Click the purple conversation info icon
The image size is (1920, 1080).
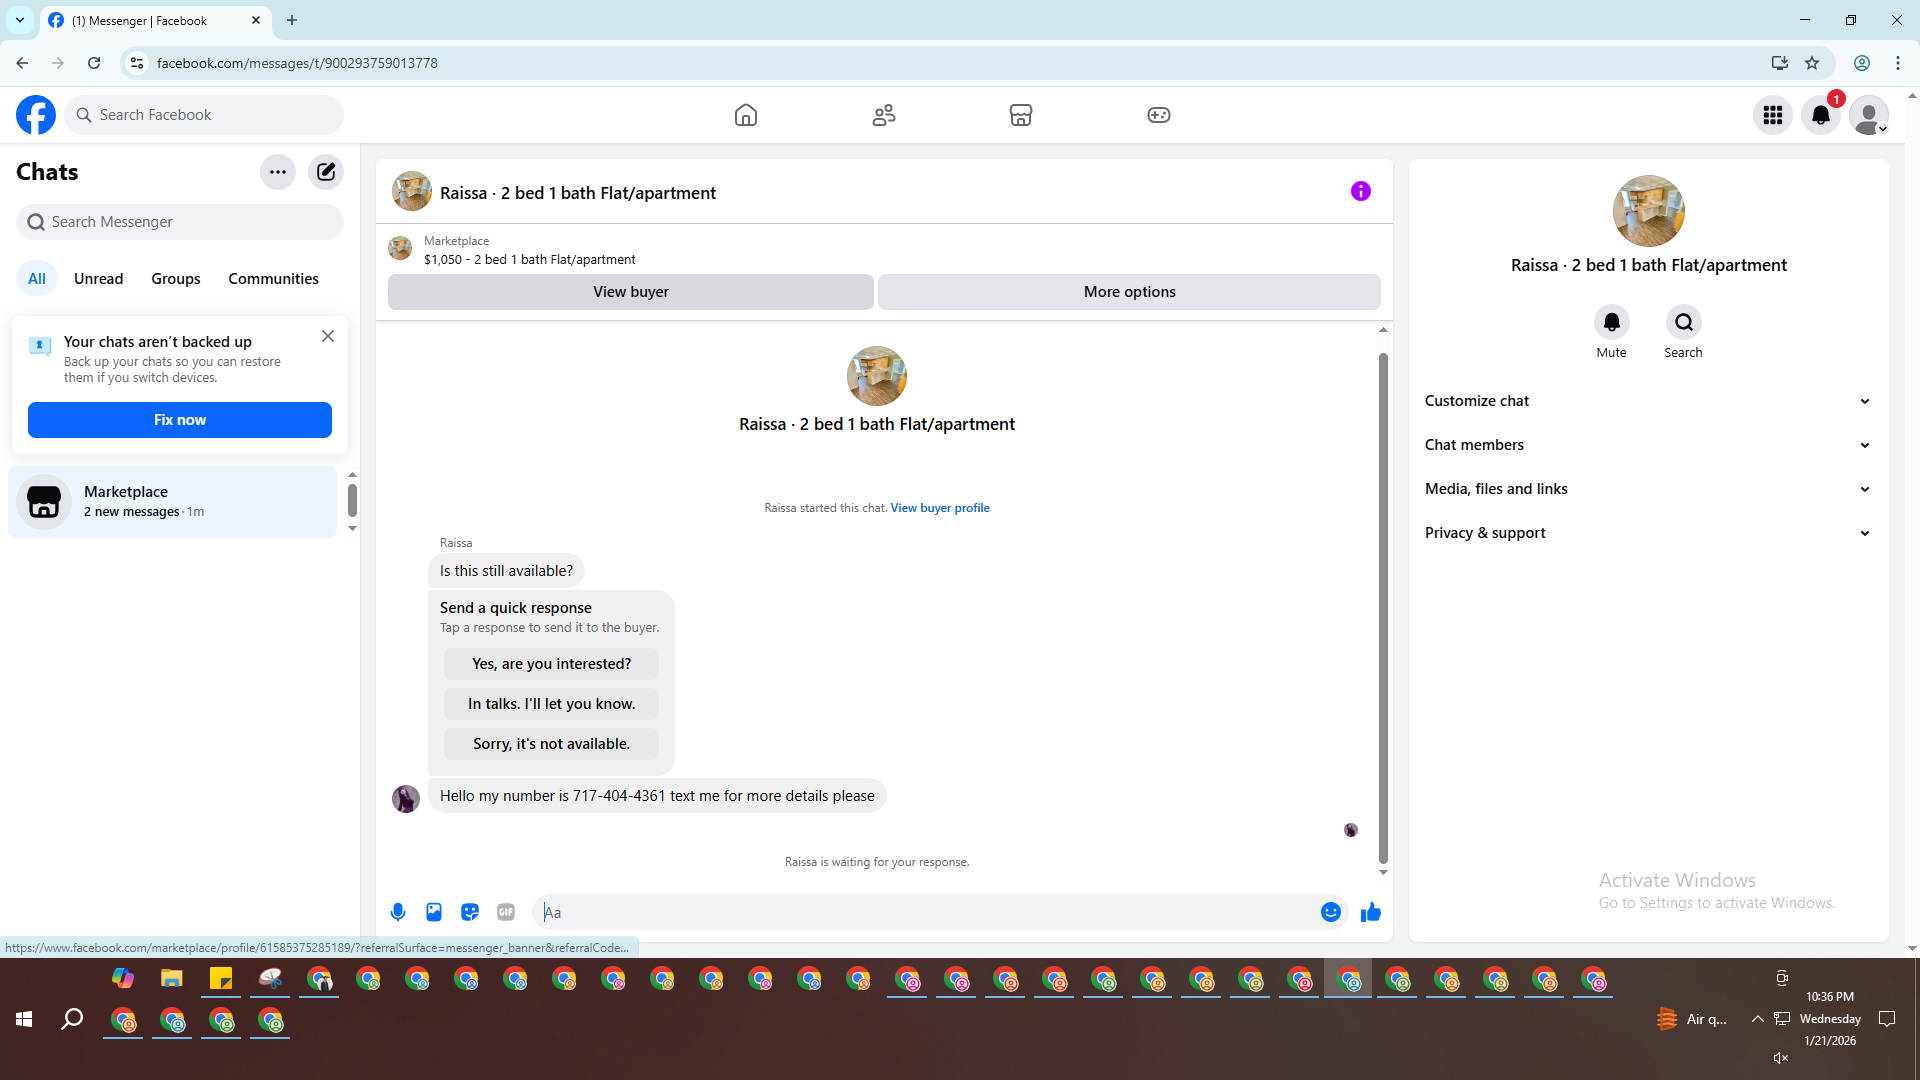point(1360,191)
